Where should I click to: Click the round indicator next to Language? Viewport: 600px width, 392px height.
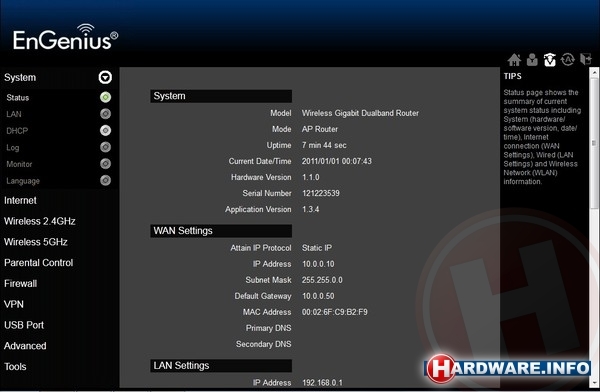[105, 180]
